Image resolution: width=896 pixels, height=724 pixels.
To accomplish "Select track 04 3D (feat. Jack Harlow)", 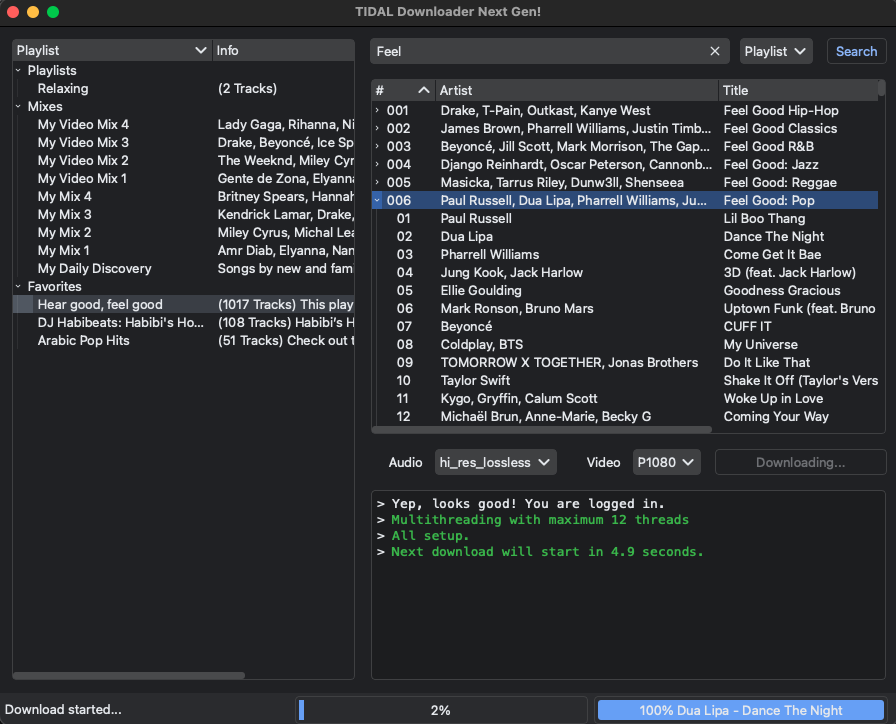I will [x=625, y=273].
